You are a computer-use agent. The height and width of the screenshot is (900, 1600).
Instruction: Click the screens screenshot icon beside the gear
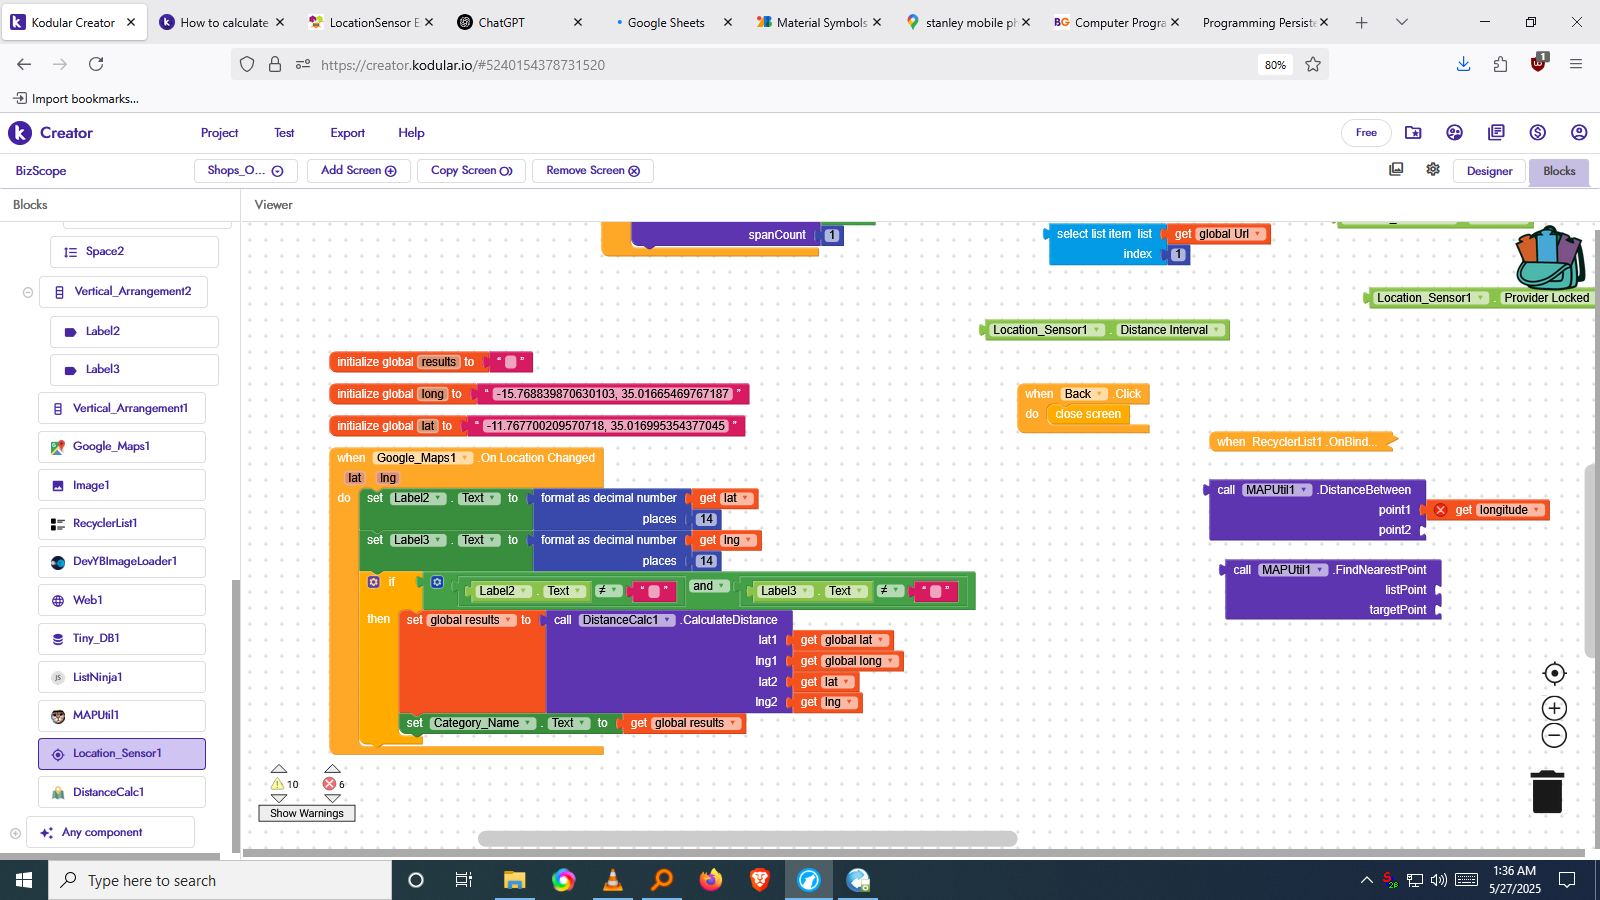(1396, 170)
